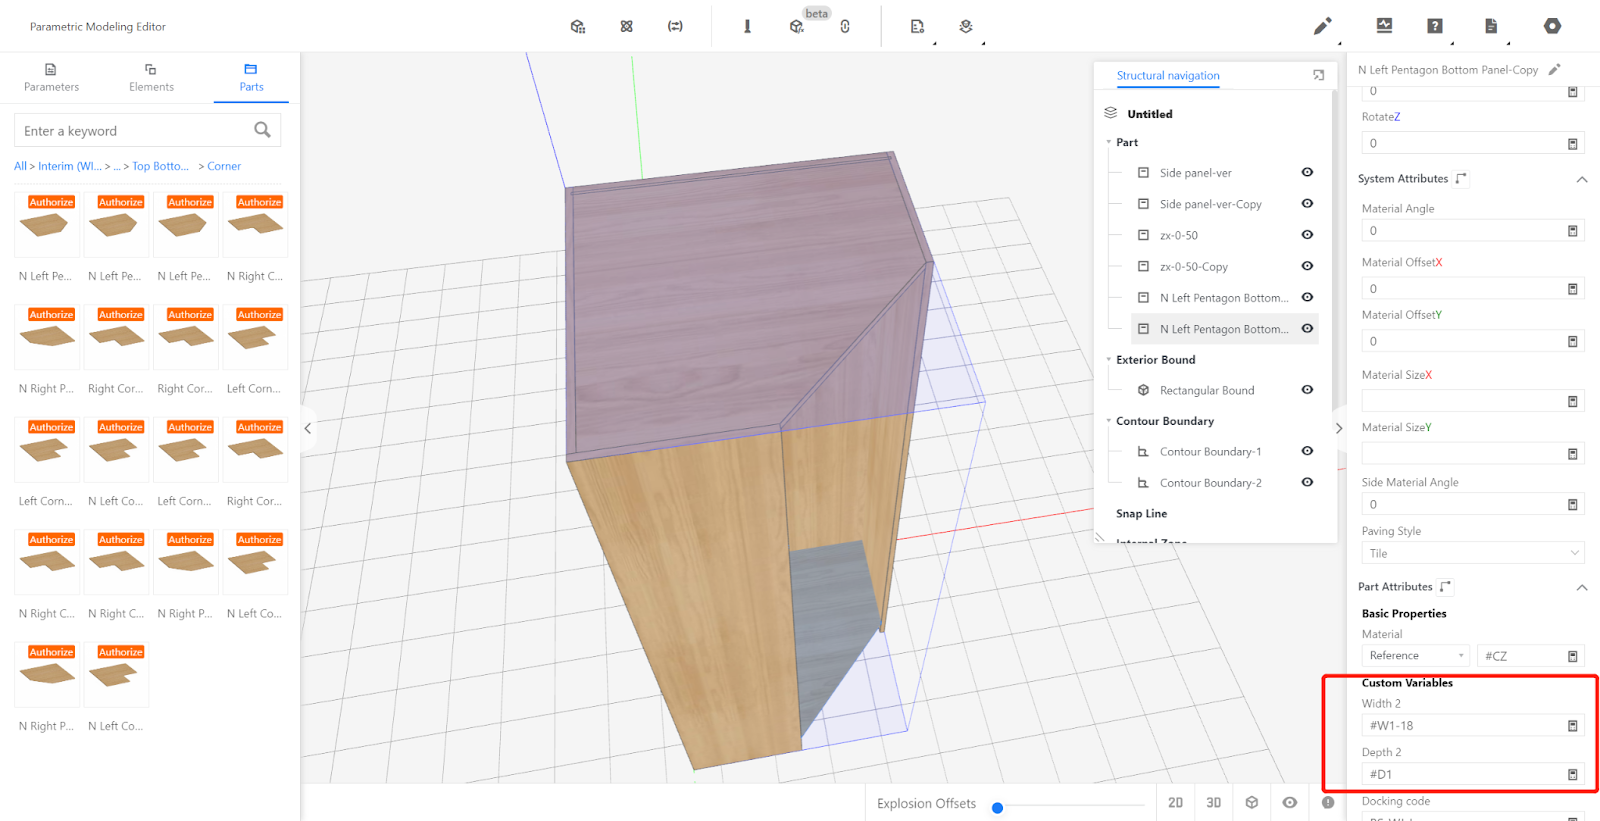The width and height of the screenshot is (1600, 821).
Task: Click the hexagon settings icon at top right
Action: [x=1552, y=26]
